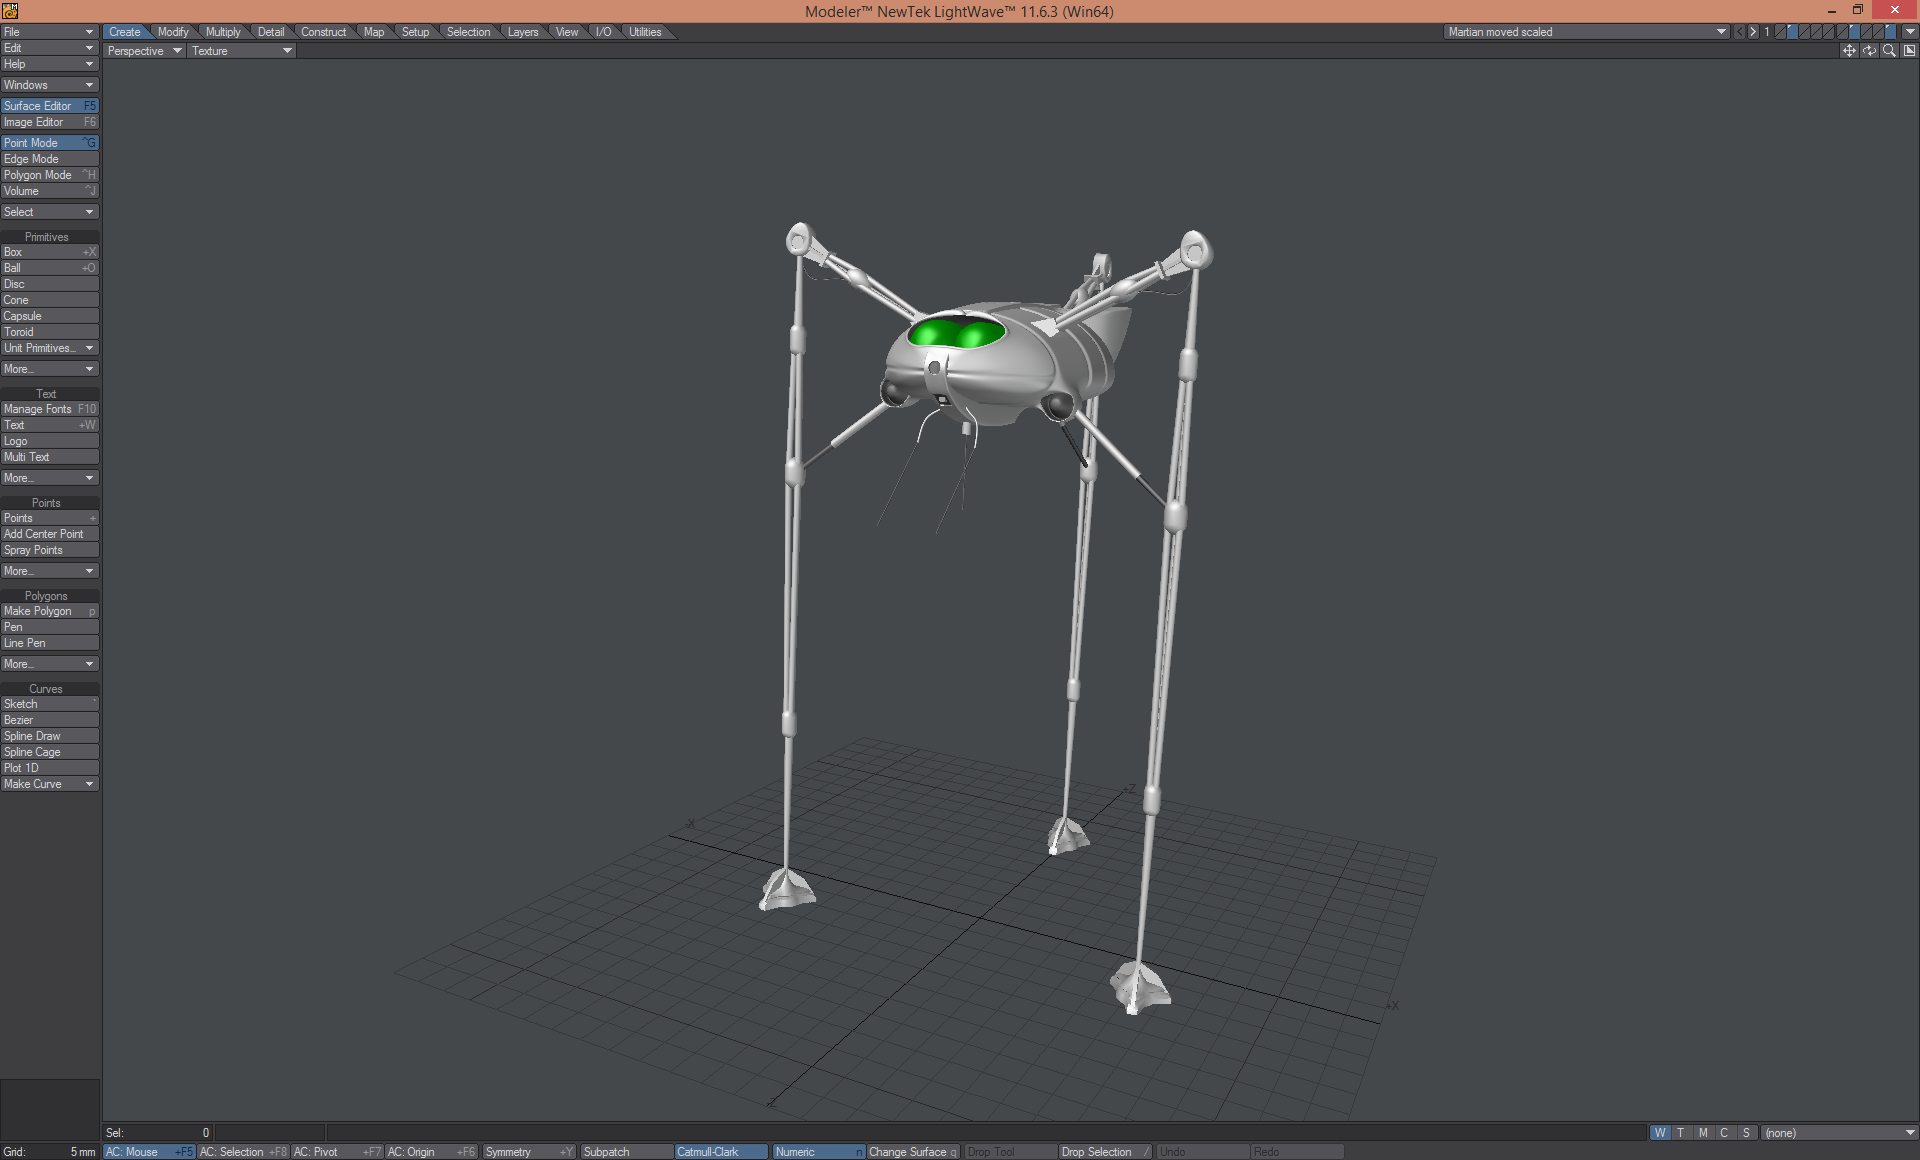
Task: Select the C color map button
Action: click(1724, 1133)
